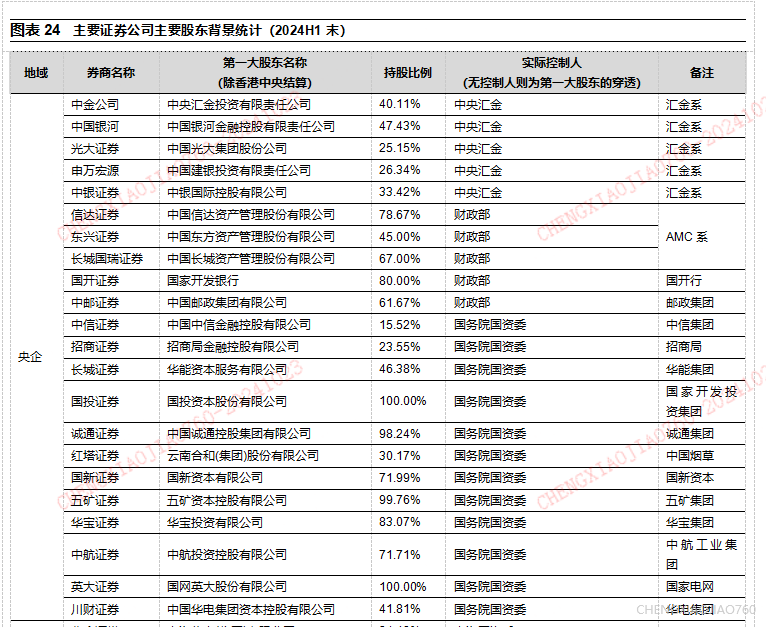Click the 98.24% holding value
The height and width of the screenshot is (627, 766).
[400, 433]
